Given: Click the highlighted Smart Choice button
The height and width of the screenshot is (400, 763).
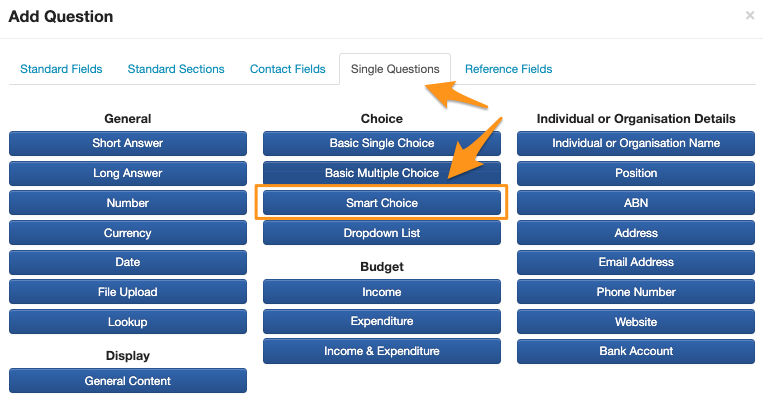Looking at the screenshot, I should pos(382,203).
